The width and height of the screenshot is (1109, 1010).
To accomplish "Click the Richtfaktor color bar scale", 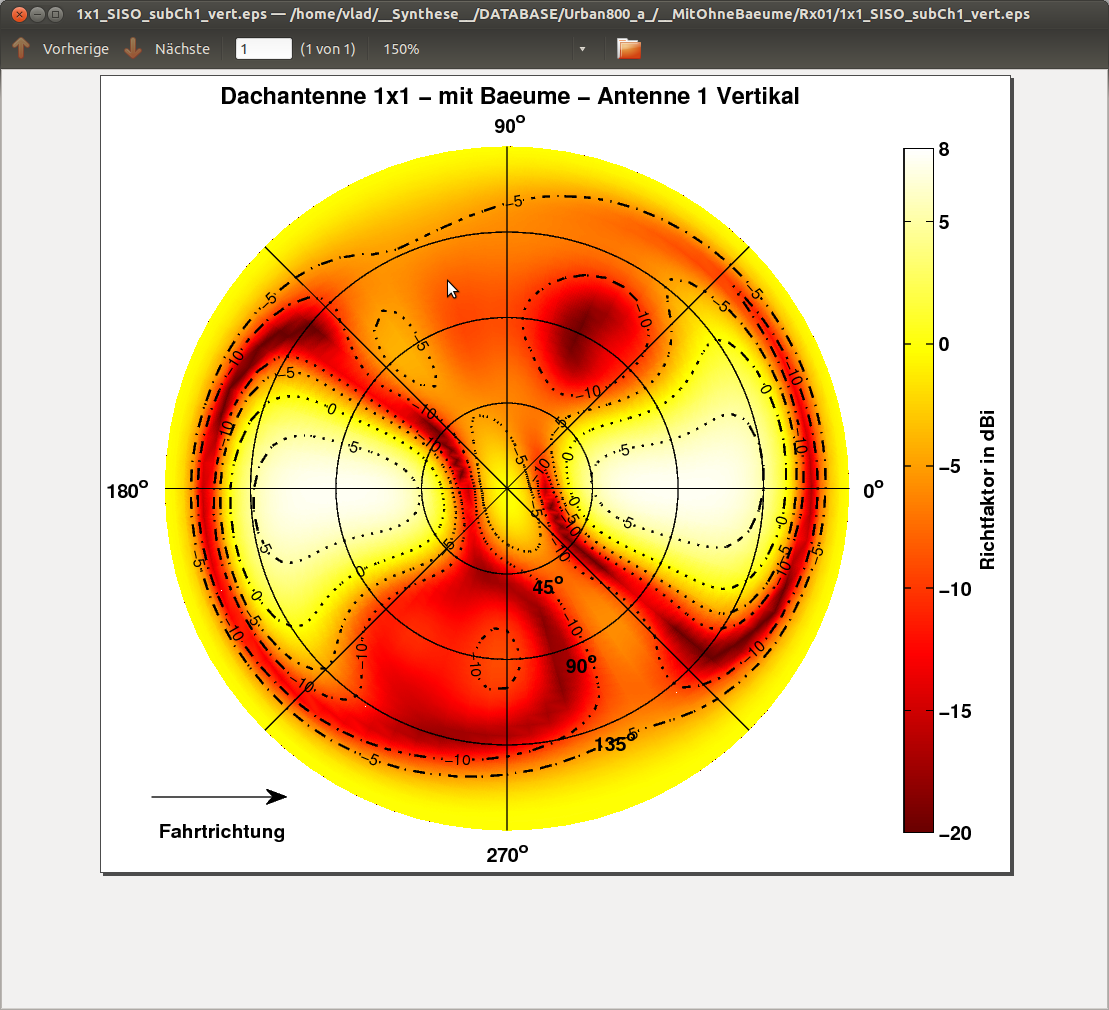I will 918,490.
